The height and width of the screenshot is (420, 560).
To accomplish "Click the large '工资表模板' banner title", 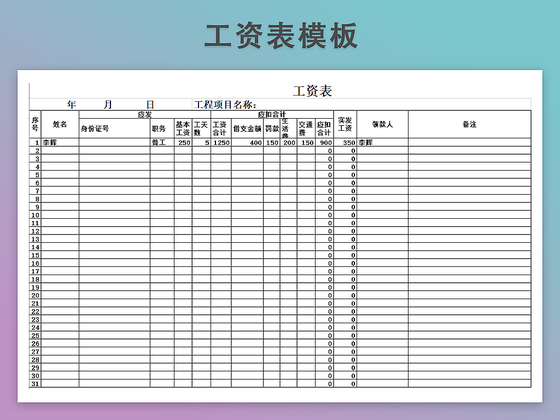I will 281,36.
